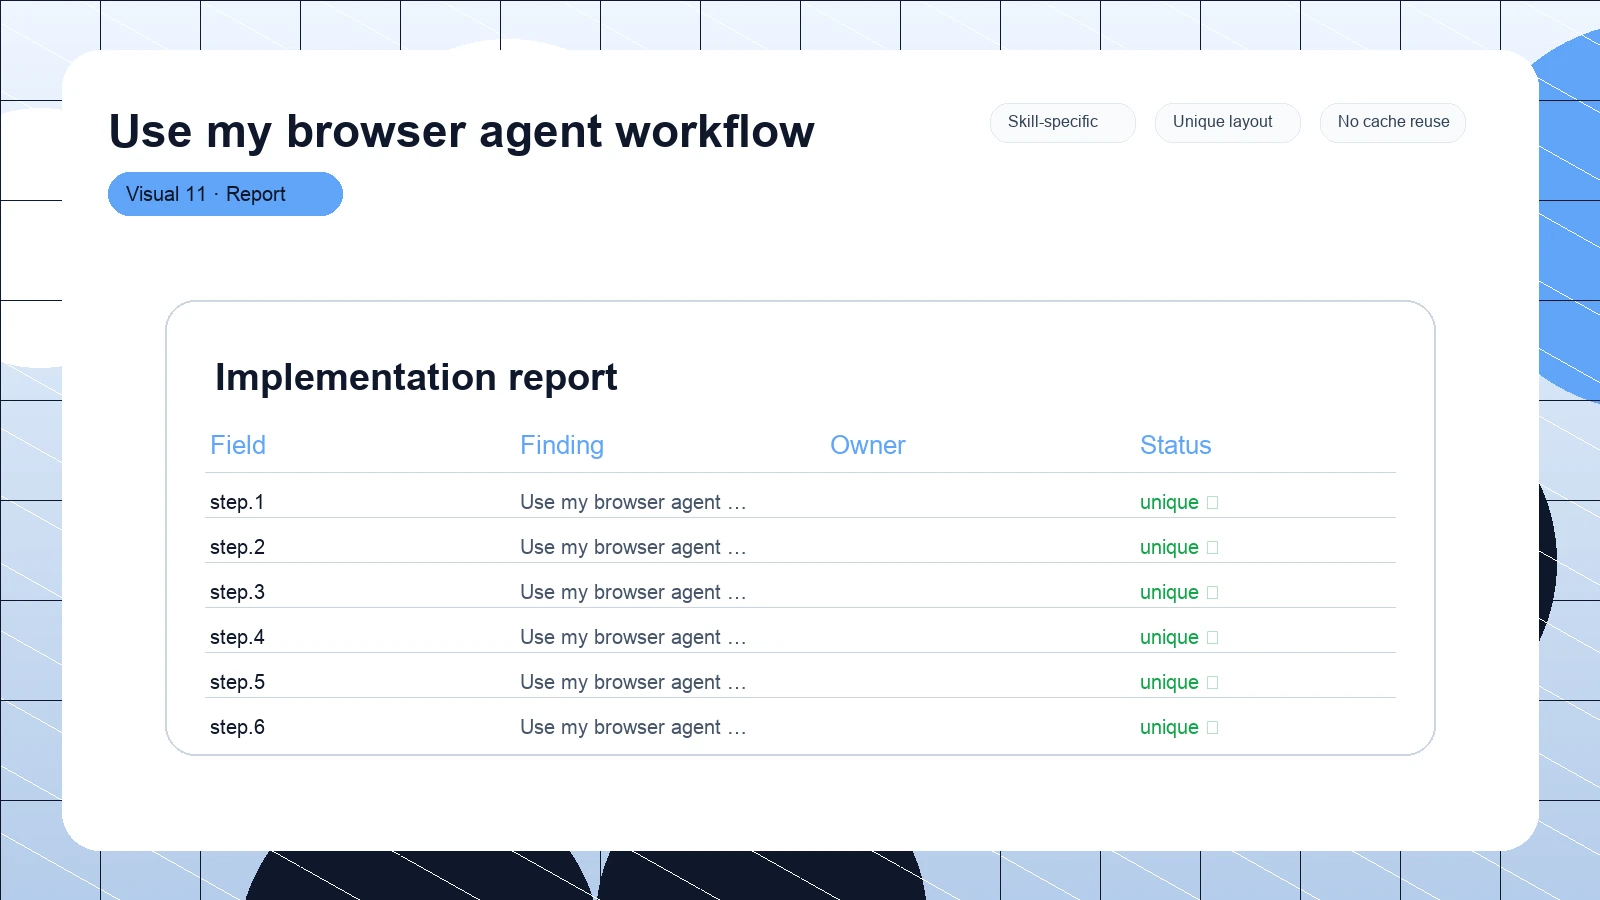Click the unique status in step.5 row
Viewport: 1600px width, 900px height.
tap(1169, 683)
